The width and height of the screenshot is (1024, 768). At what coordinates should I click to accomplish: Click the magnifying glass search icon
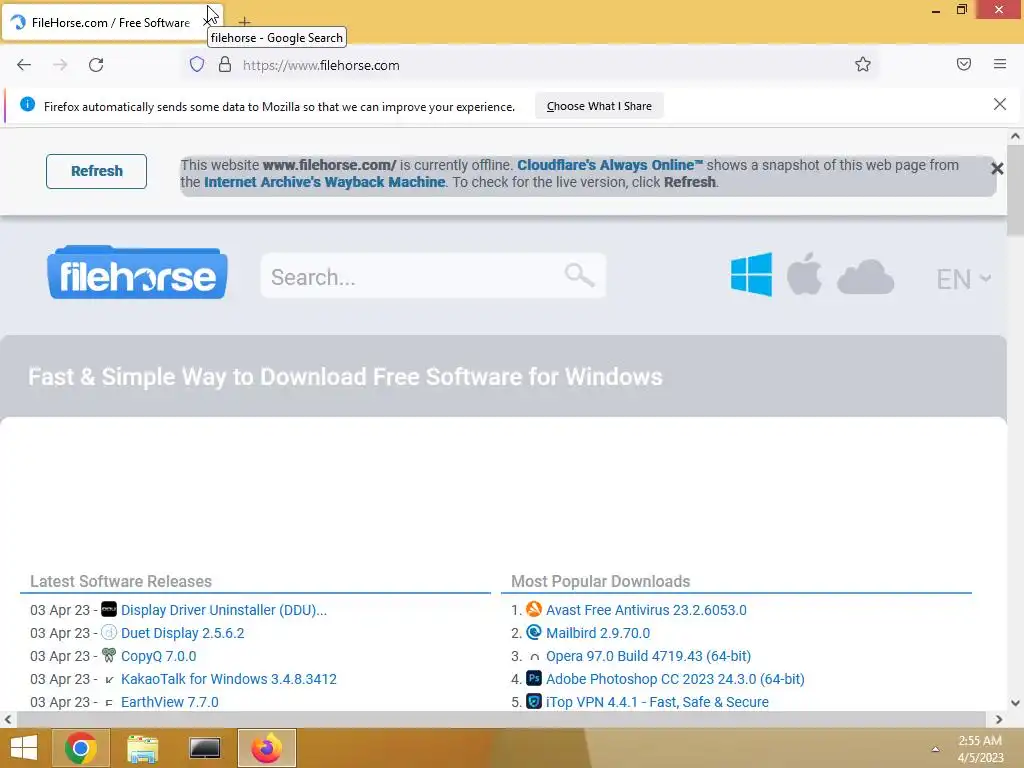(x=579, y=276)
